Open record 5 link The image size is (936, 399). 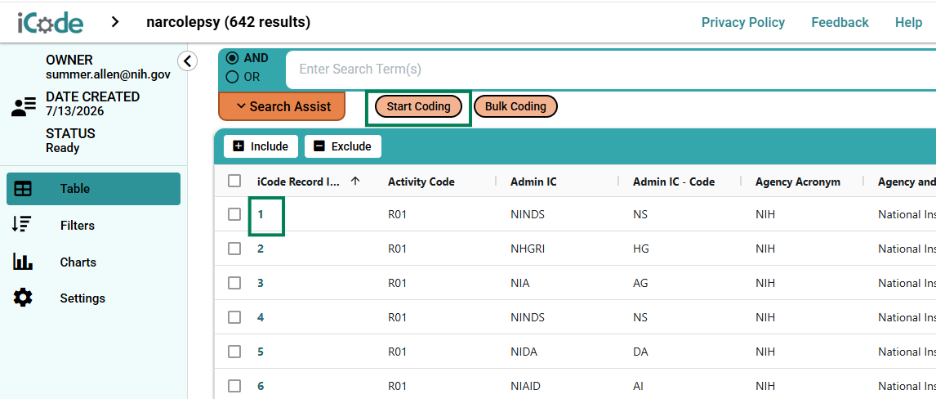tap(261, 352)
